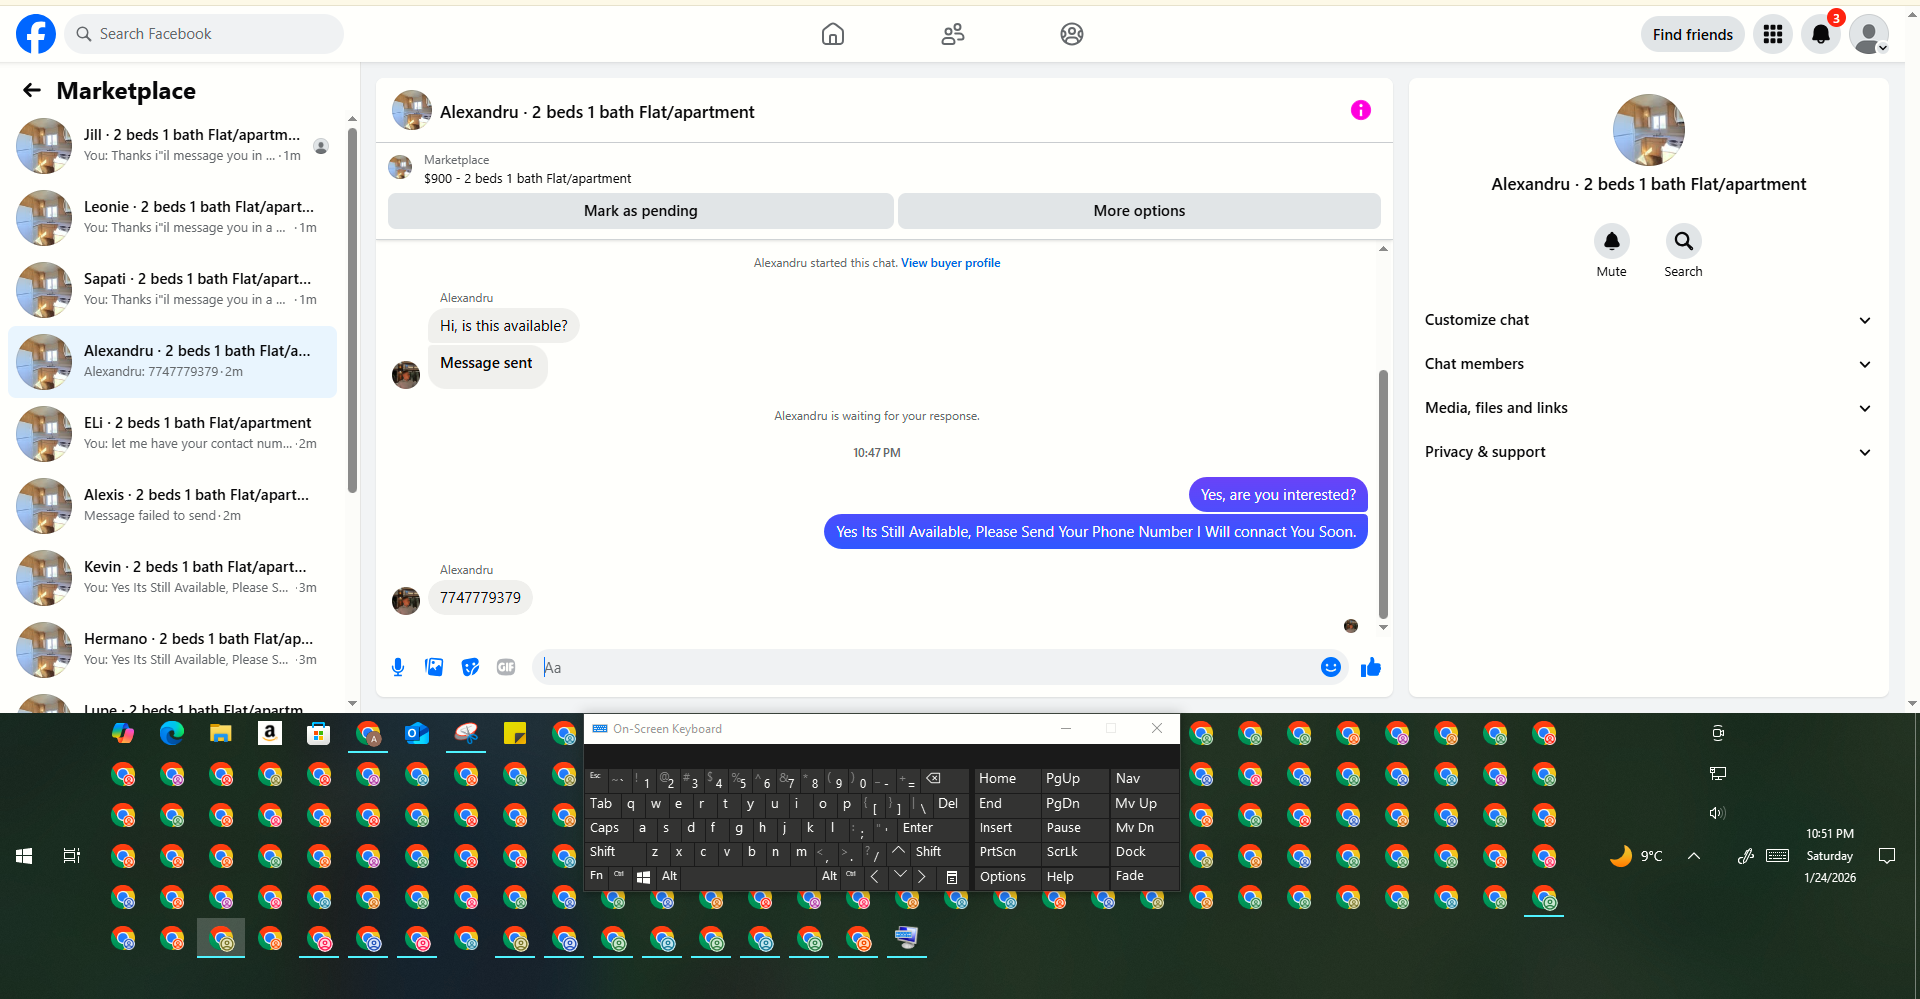Open the View buyer profile link
Image resolution: width=1920 pixels, height=999 pixels.
(950, 263)
